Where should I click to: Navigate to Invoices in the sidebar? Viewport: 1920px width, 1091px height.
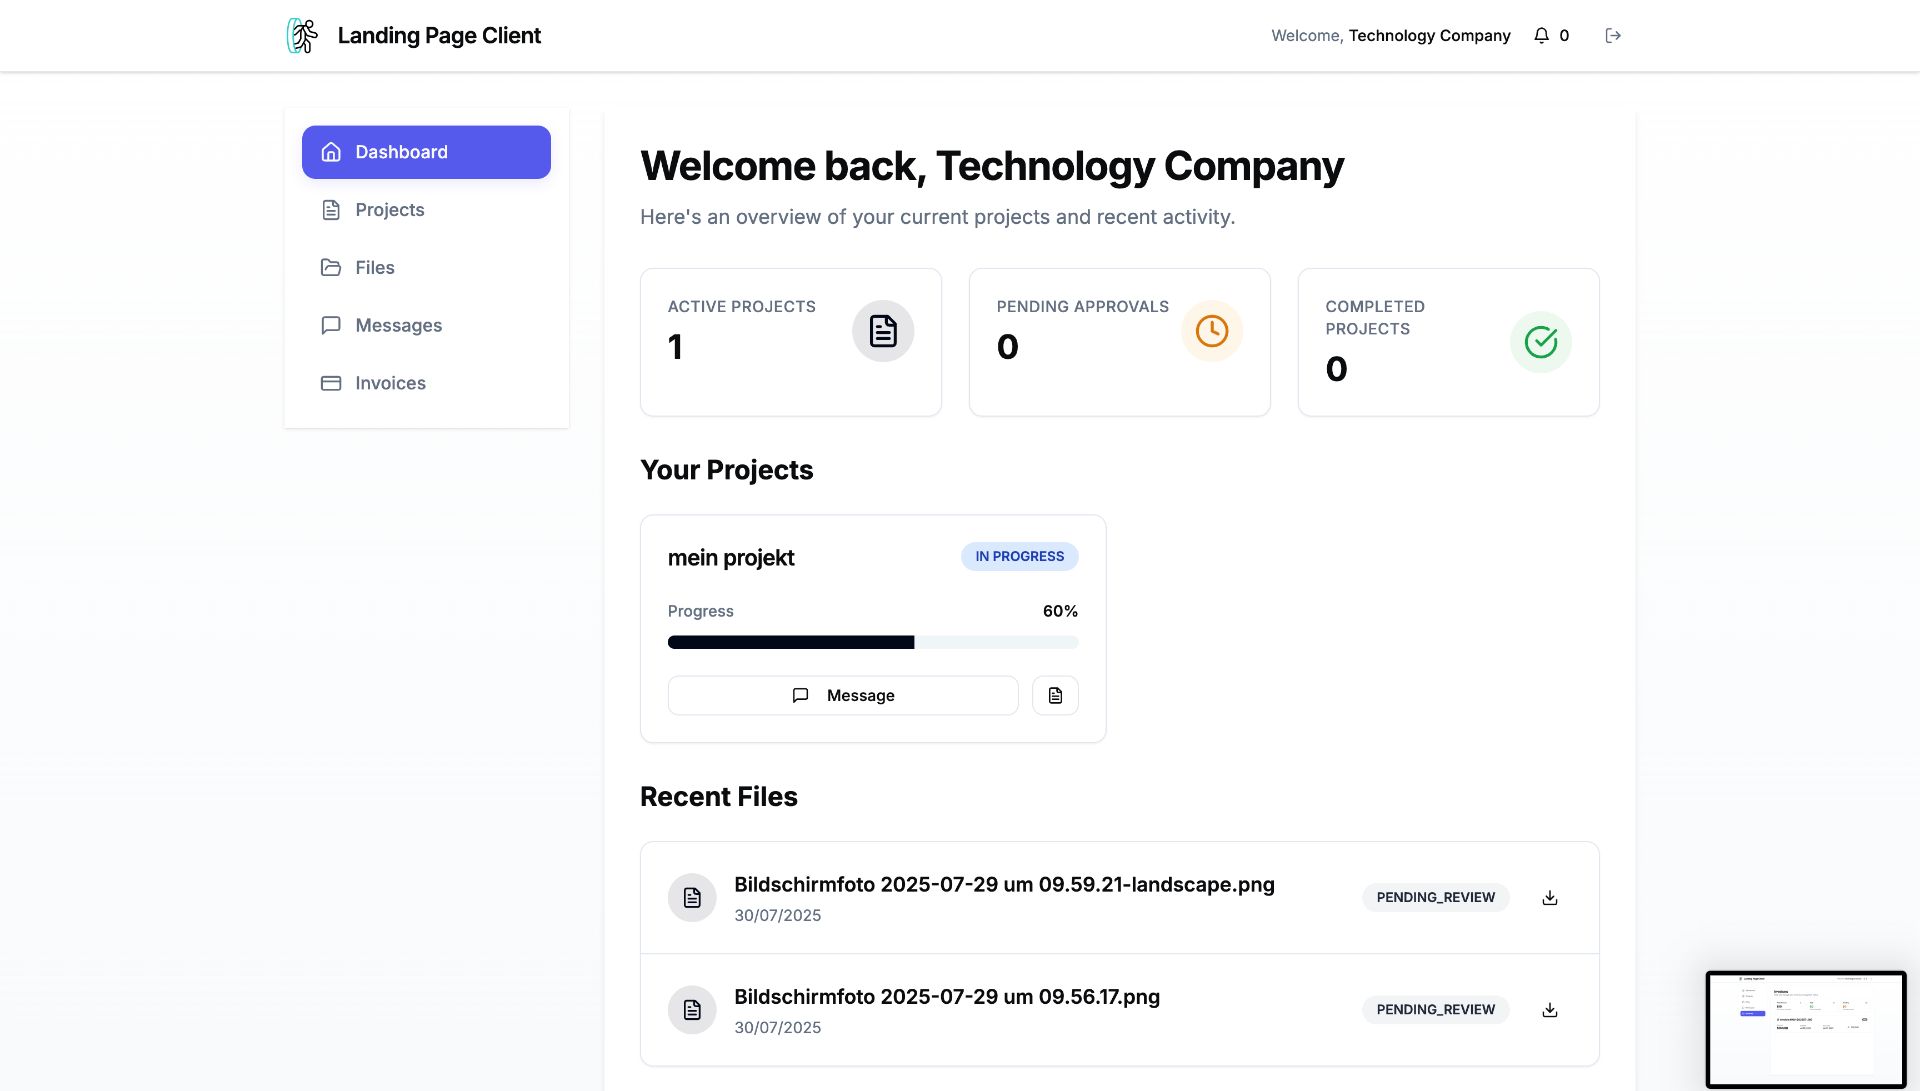point(390,383)
